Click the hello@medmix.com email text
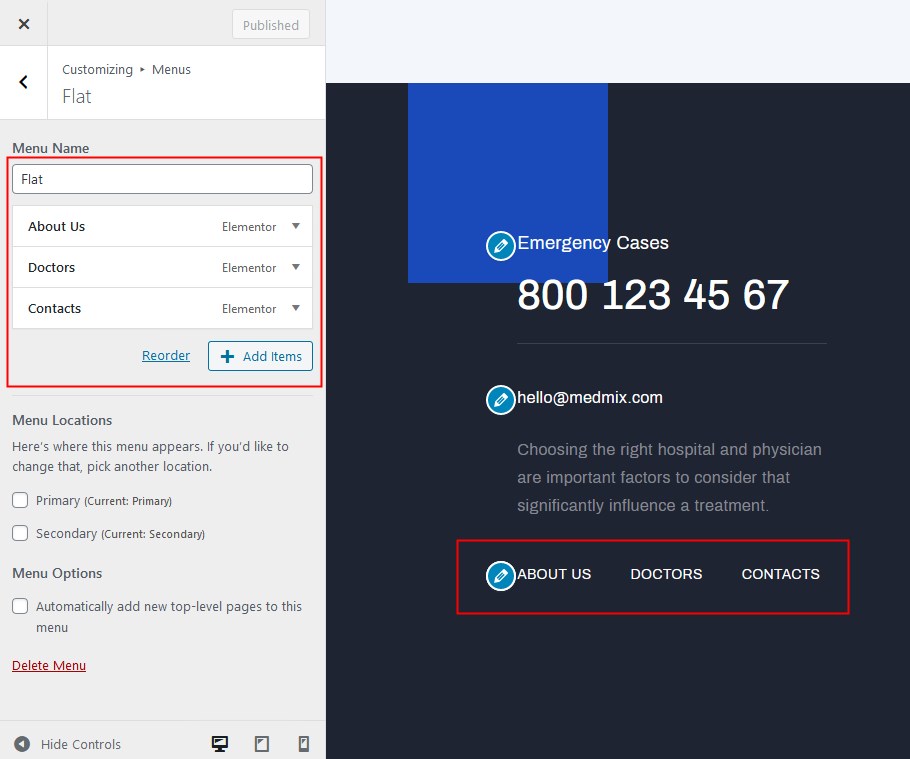 pos(590,397)
